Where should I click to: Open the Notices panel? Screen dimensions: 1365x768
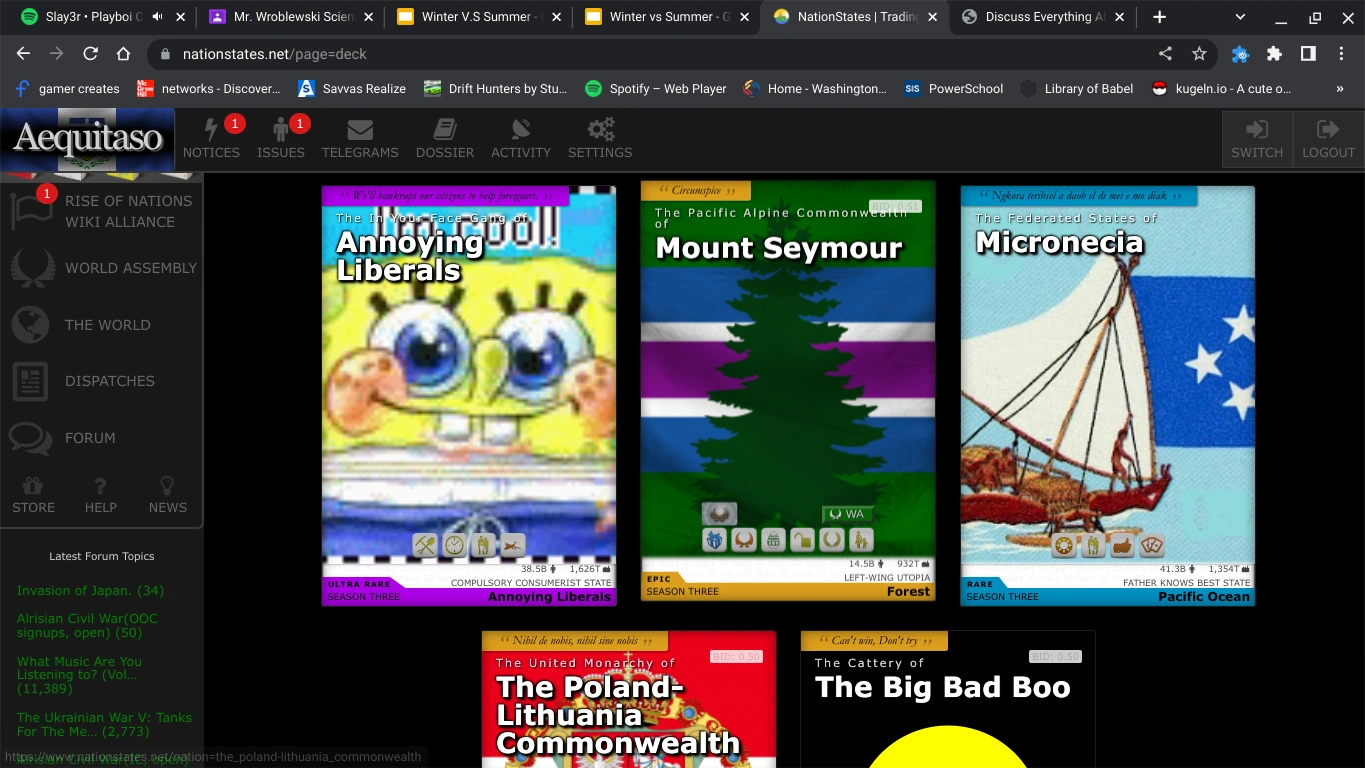211,138
